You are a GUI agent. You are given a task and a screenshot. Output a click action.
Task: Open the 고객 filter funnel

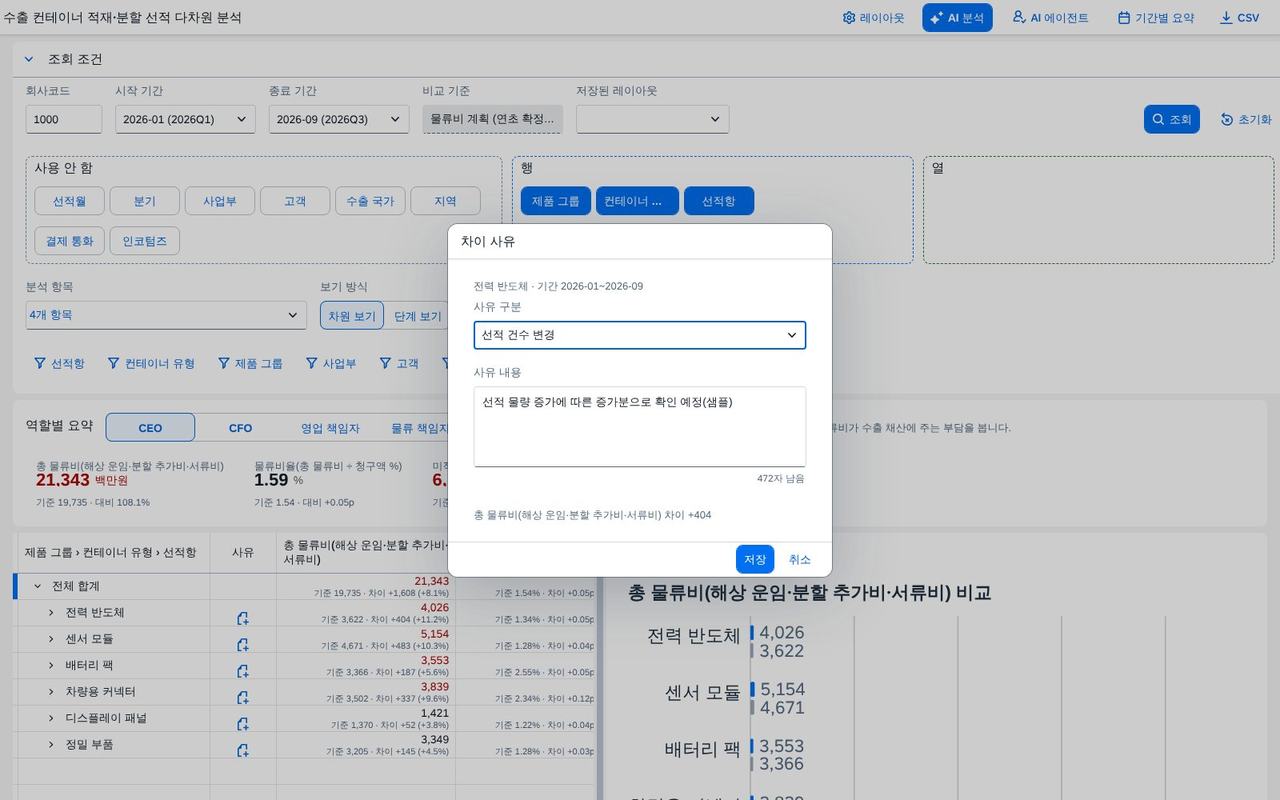coord(398,363)
